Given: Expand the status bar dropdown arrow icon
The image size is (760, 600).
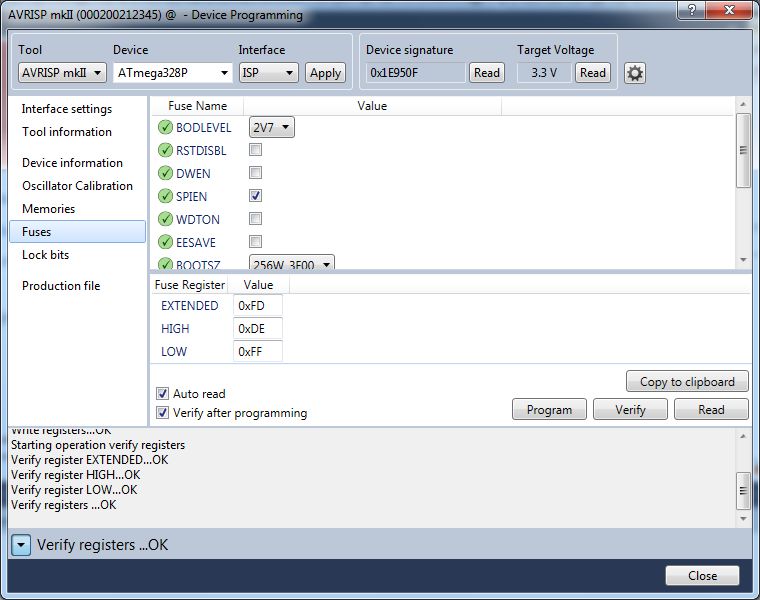Looking at the screenshot, I should 21,545.
